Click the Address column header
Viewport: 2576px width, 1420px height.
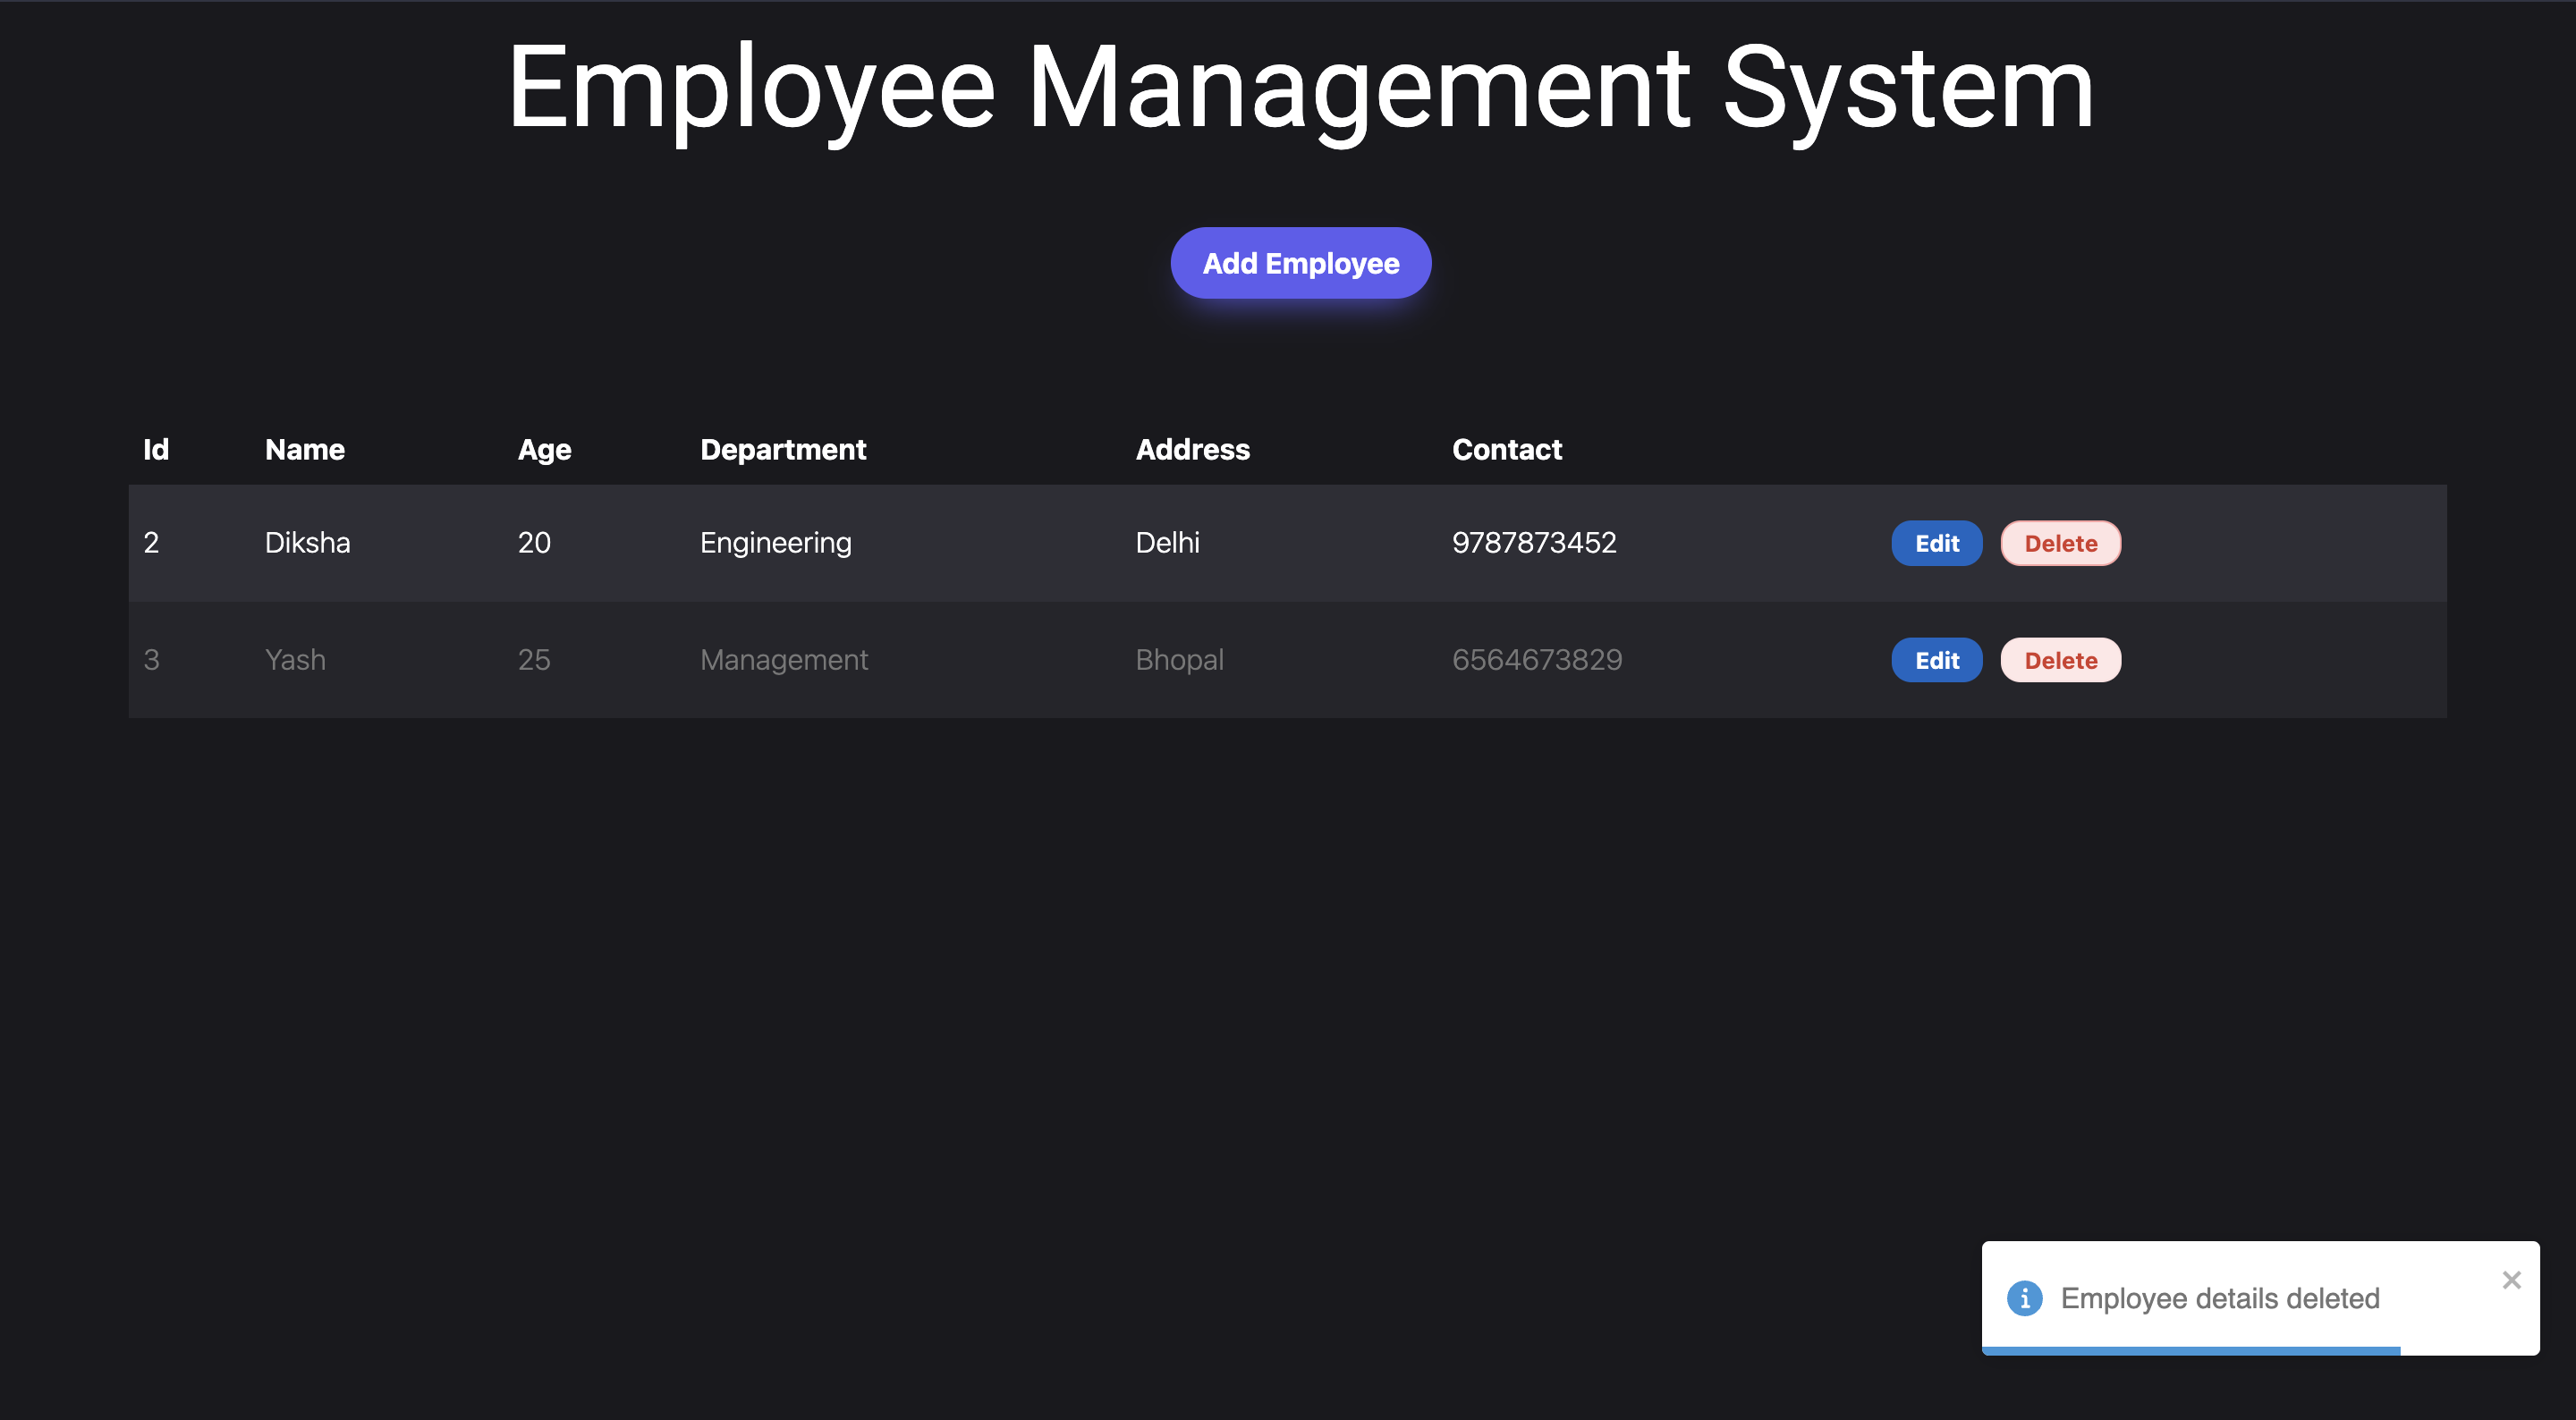1192,449
